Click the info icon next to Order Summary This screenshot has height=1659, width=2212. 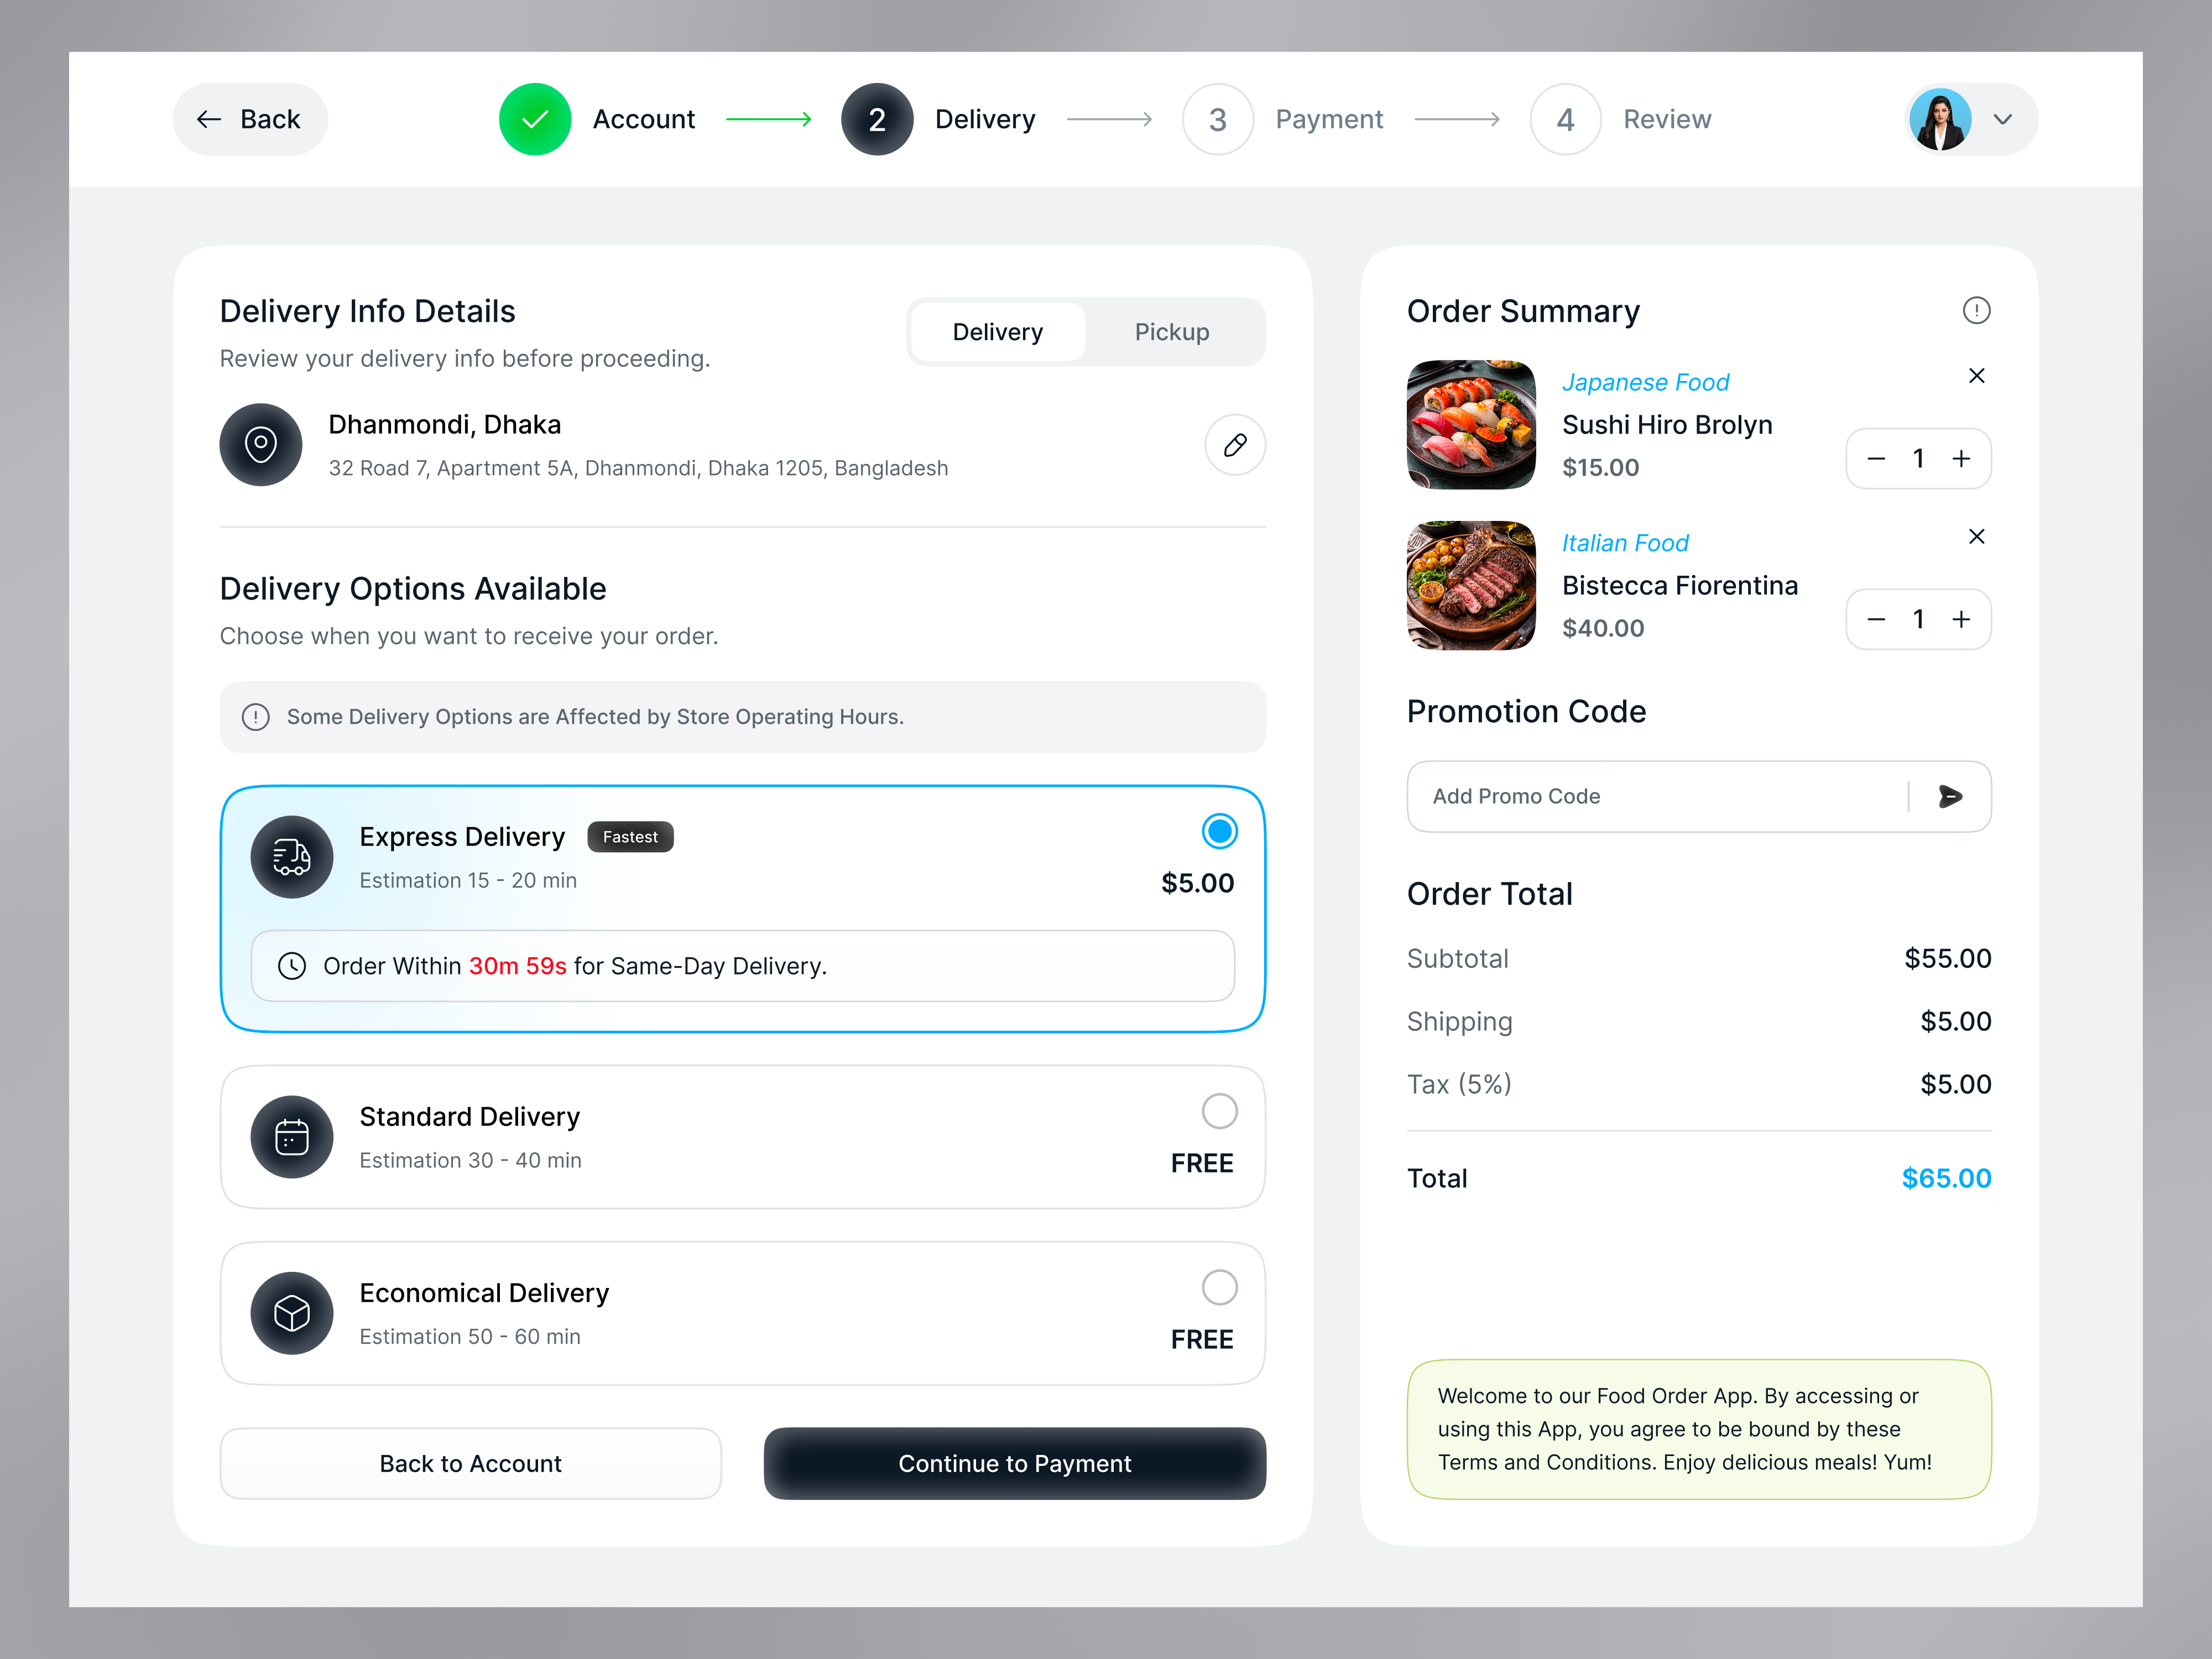click(1977, 311)
